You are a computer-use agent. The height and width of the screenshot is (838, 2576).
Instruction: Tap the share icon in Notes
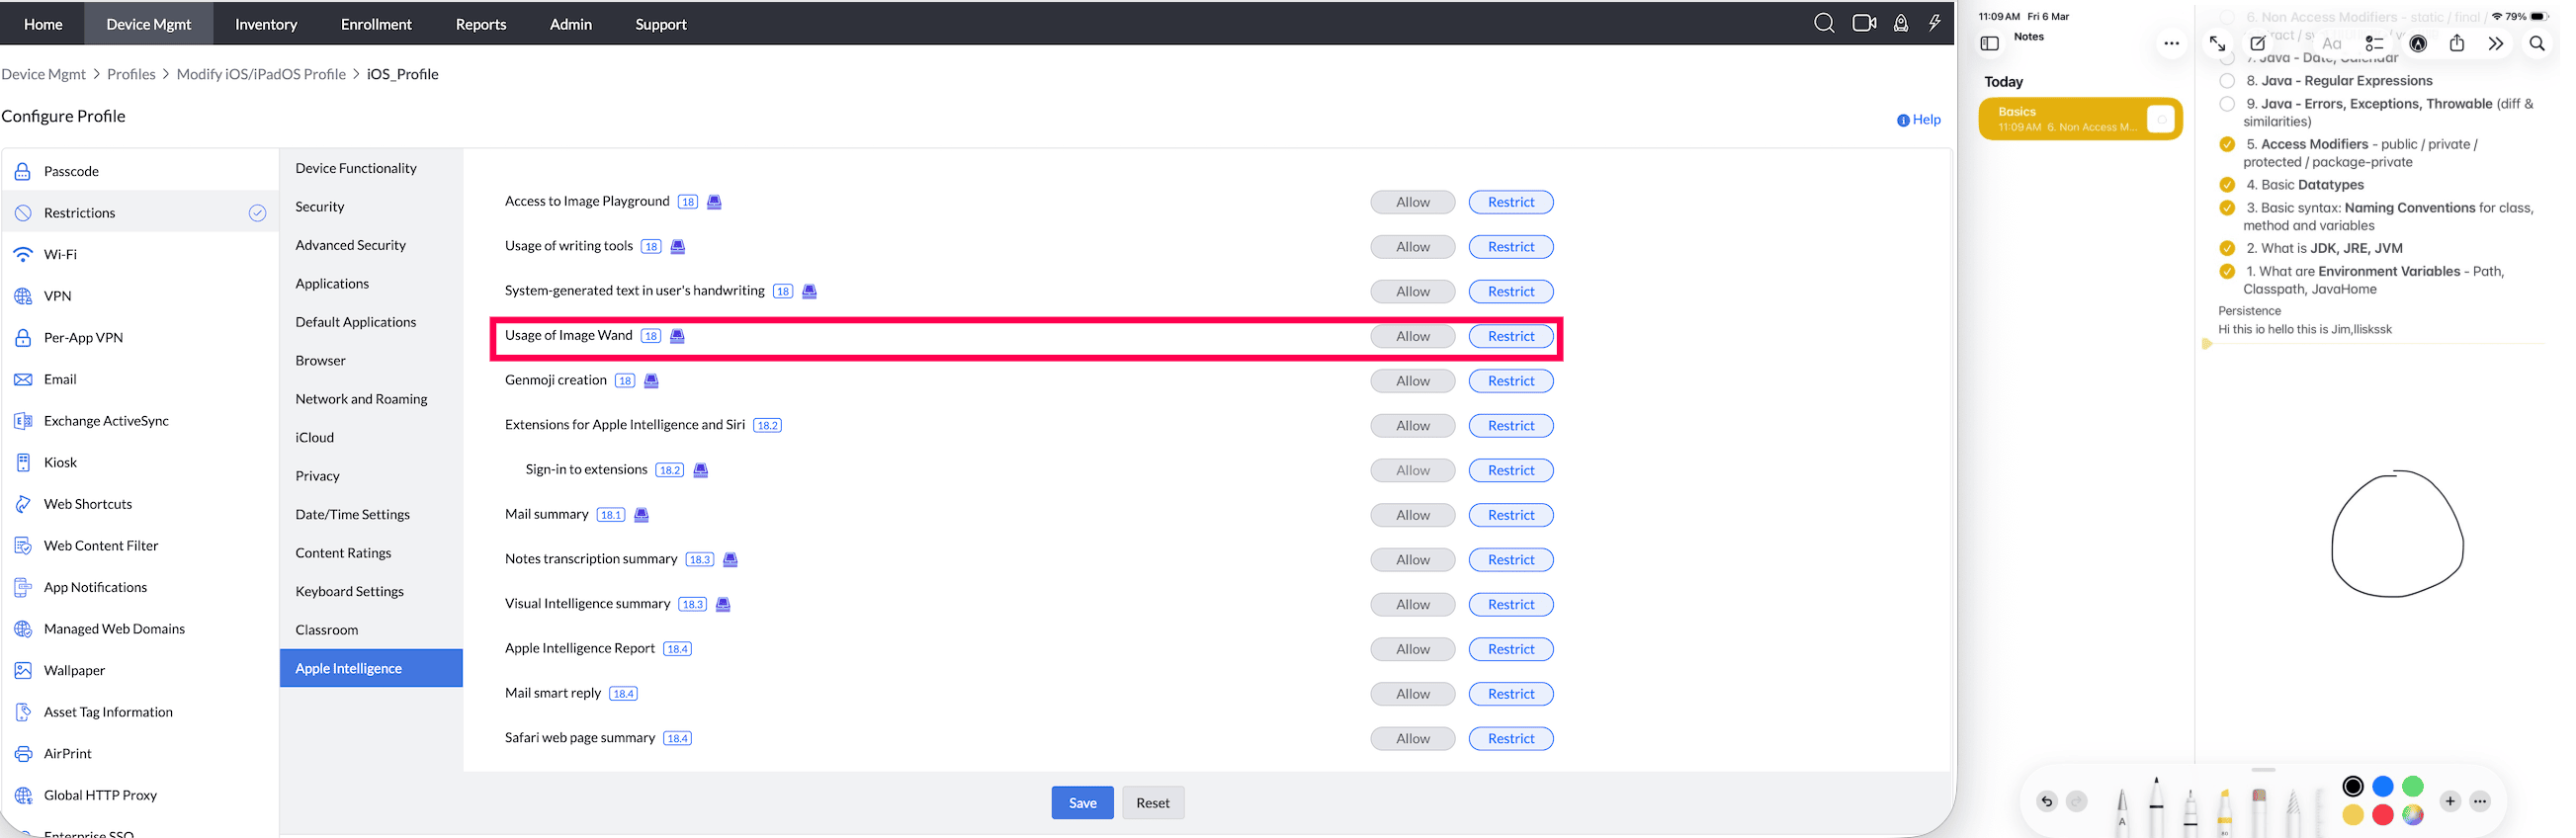pos(2456,43)
